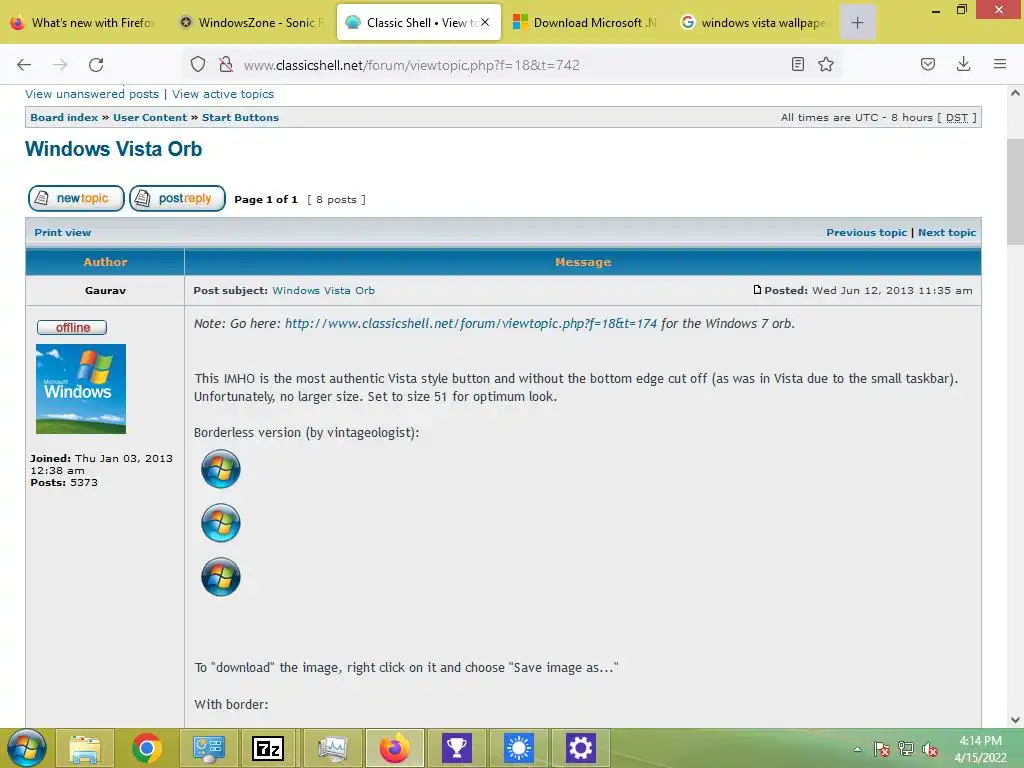Click the post reply button

click(178, 199)
